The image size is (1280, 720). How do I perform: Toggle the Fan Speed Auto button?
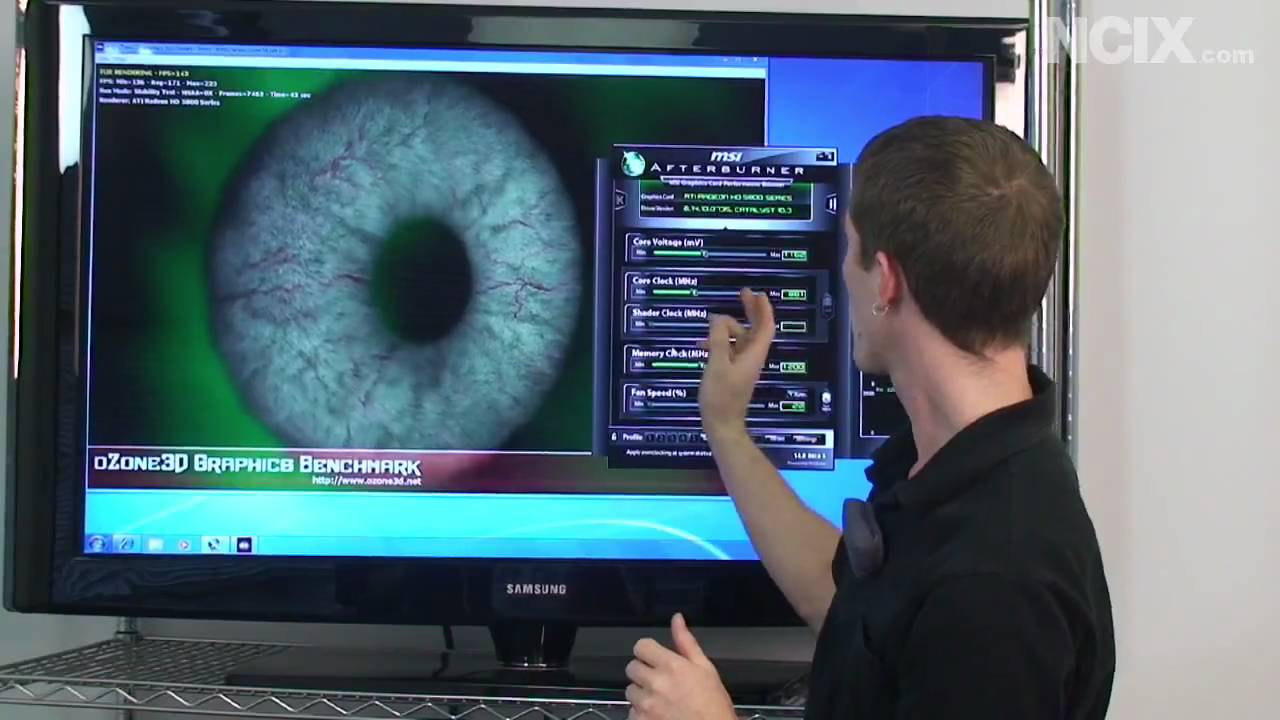coord(797,394)
